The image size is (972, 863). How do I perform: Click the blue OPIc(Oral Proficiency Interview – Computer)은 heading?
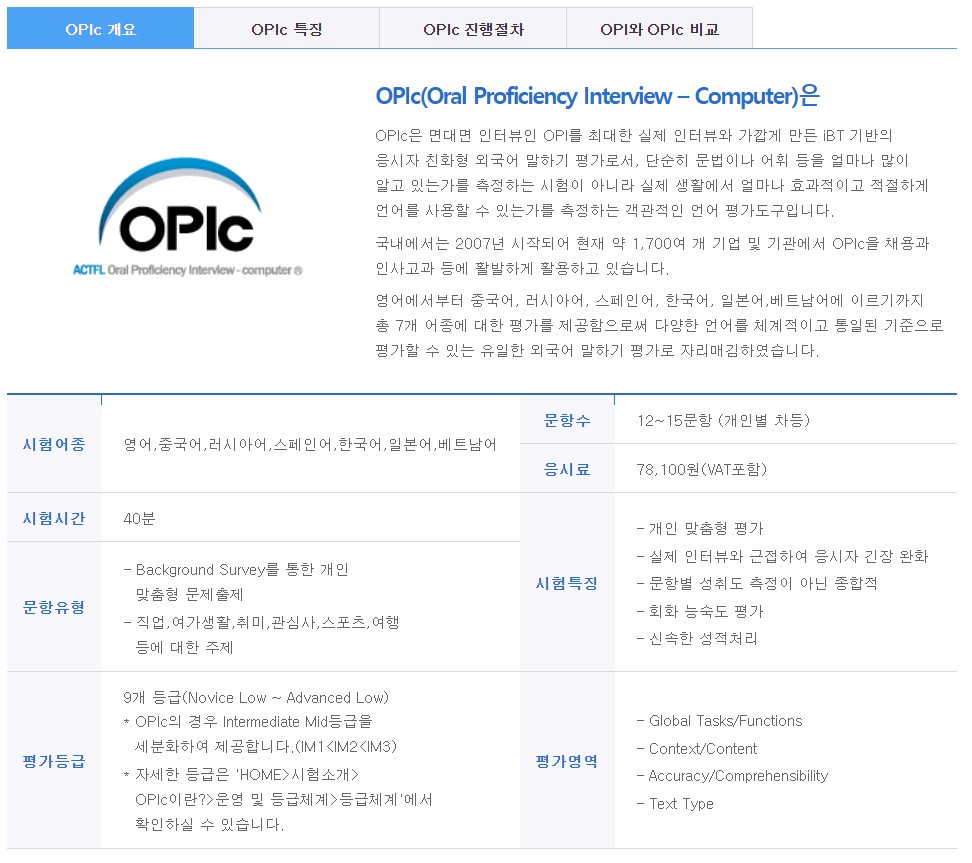[x=598, y=96]
